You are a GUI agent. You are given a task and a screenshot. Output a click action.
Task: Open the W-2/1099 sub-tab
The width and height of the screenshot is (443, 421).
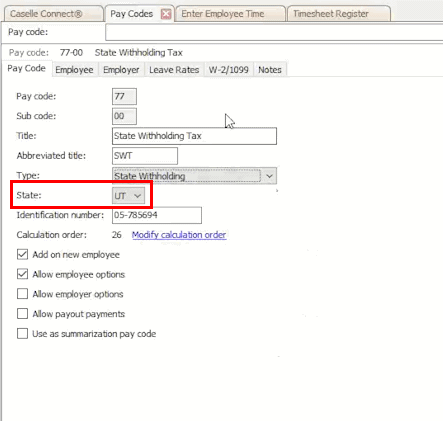229,70
